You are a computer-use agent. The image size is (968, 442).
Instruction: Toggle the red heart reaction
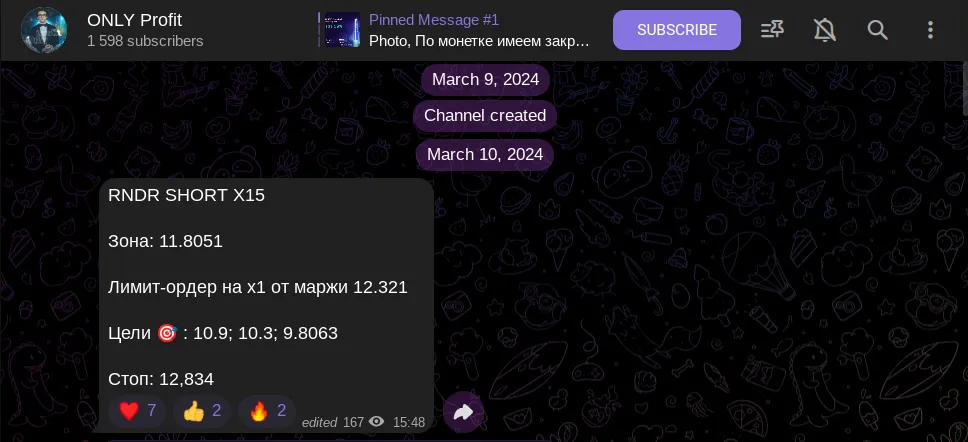coord(137,411)
